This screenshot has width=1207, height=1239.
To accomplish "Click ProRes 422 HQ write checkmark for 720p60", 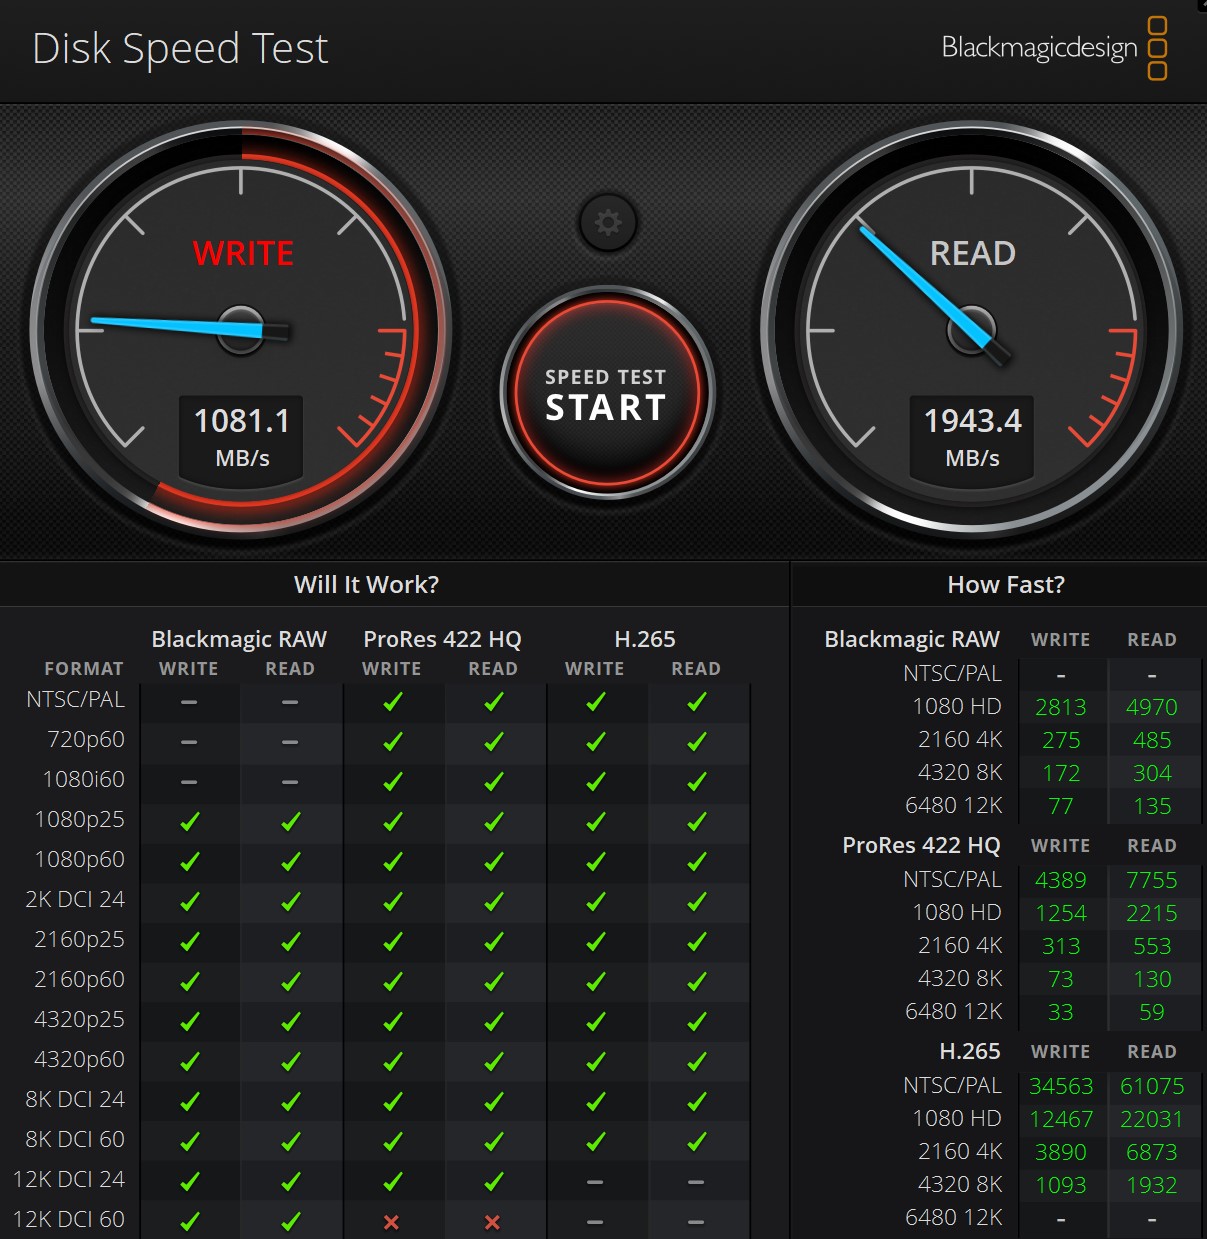I will (392, 742).
